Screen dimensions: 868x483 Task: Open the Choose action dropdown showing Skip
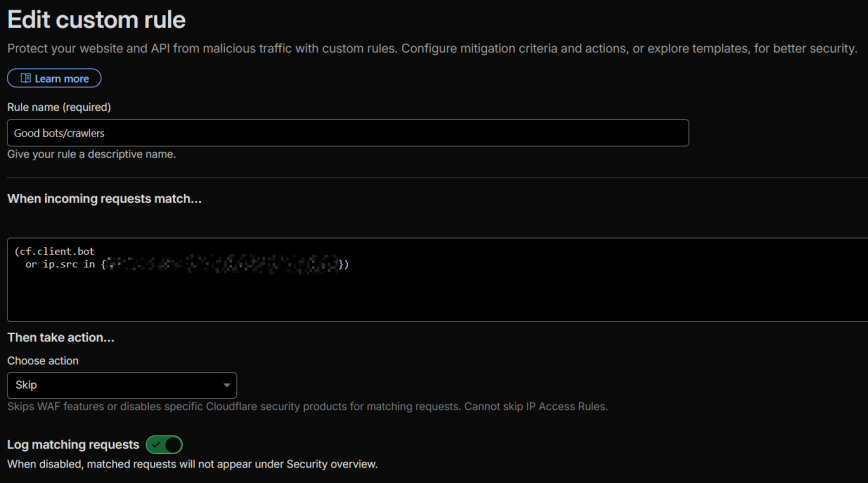[x=122, y=385]
